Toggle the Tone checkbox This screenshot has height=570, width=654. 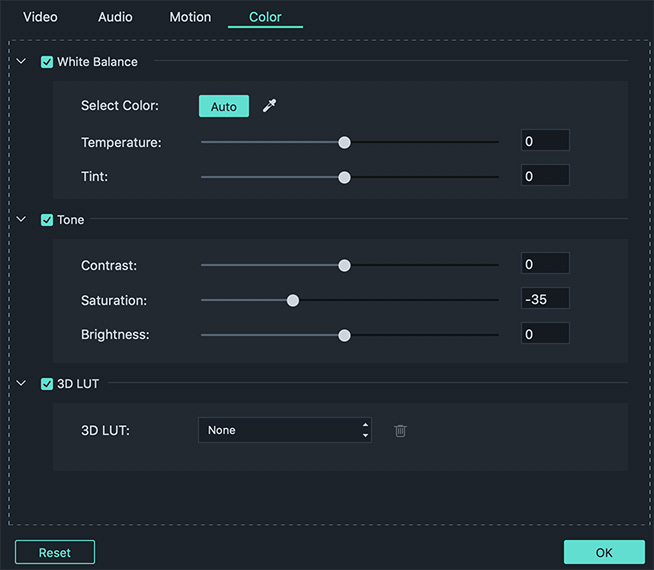[x=47, y=220]
